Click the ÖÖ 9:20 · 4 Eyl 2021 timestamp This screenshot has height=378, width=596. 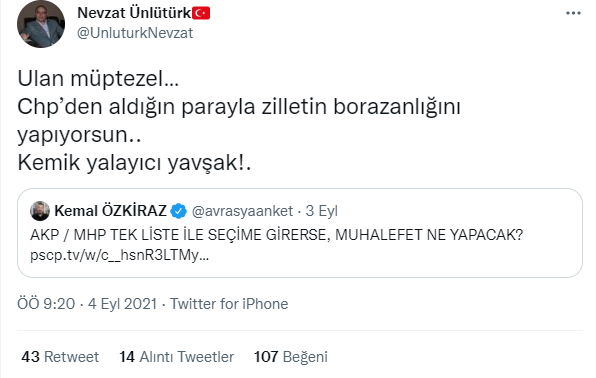[x=87, y=304]
